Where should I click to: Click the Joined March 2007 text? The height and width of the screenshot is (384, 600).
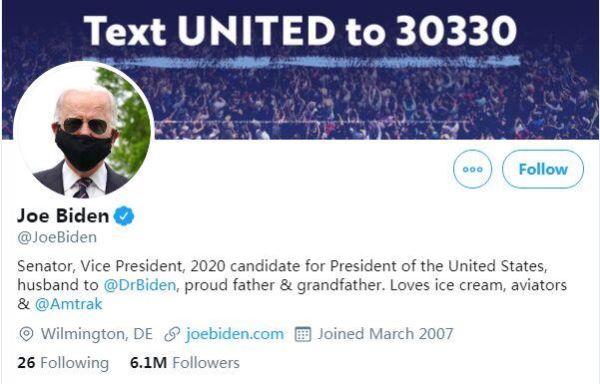(385, 334)
